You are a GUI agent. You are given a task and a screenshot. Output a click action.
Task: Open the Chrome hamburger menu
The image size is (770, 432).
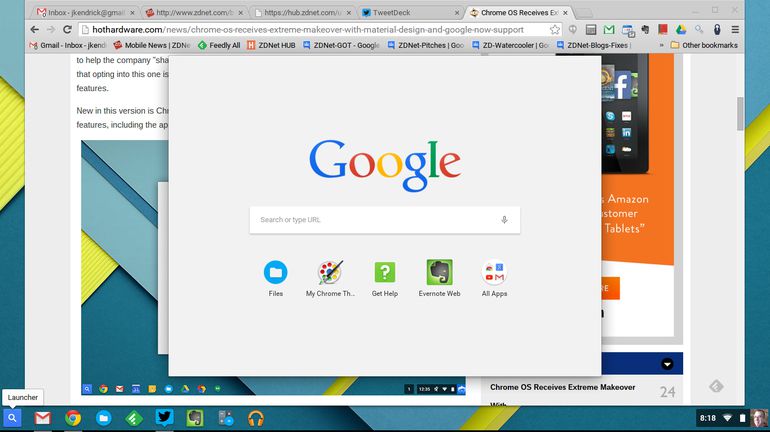point(735,29)
